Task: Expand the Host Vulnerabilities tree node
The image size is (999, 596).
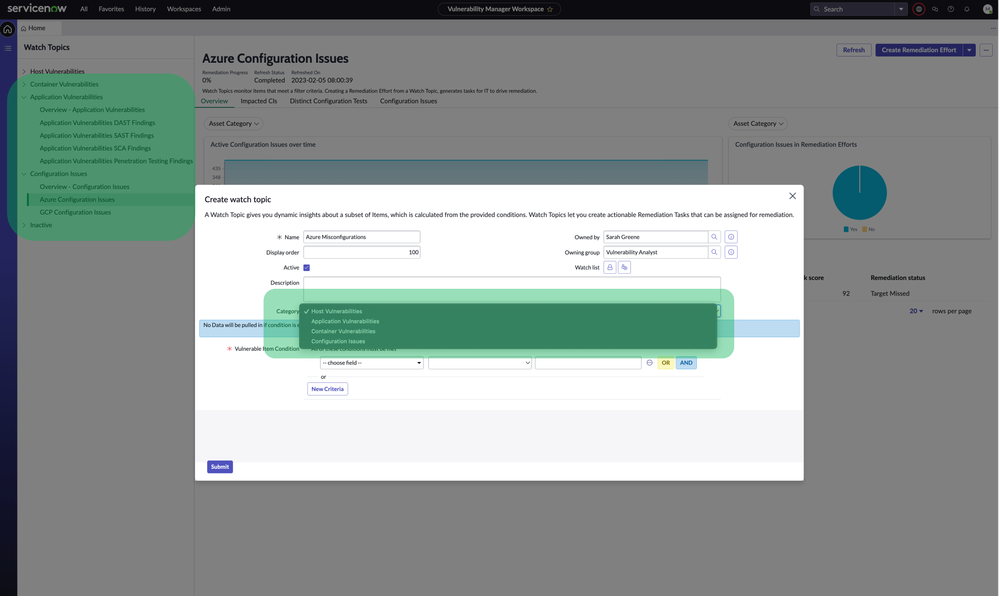Action: [24, 71]
